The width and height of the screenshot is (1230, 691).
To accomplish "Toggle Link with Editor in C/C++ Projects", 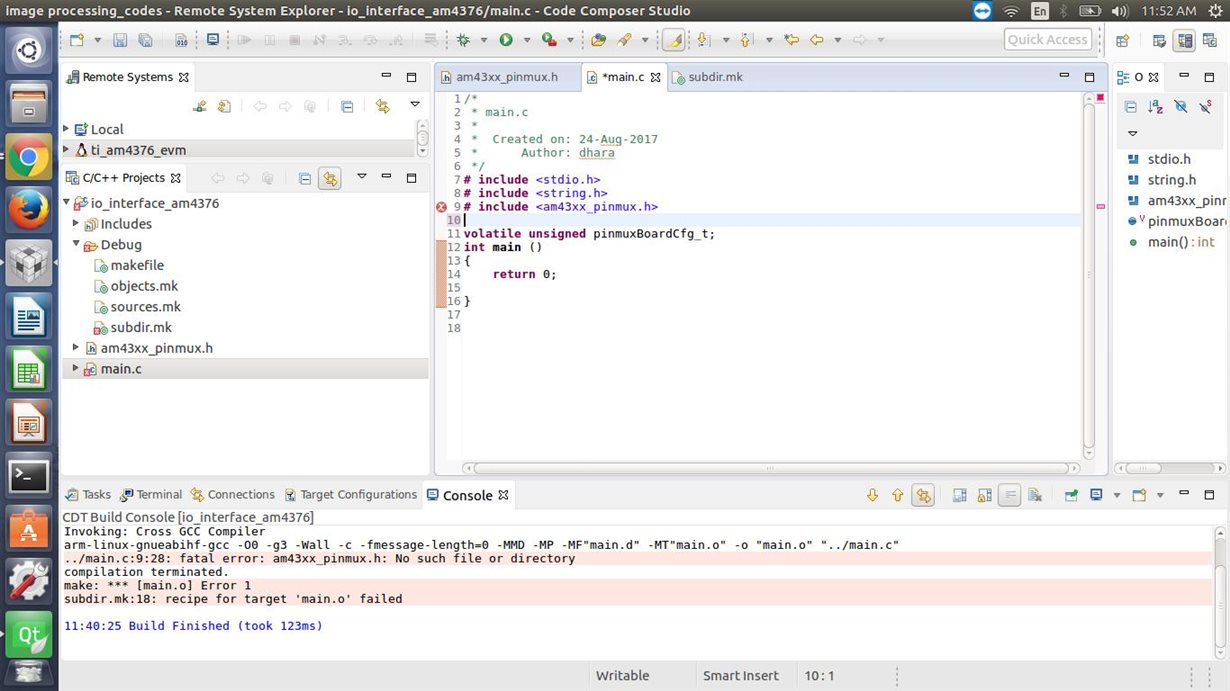I will pos(330,178).
